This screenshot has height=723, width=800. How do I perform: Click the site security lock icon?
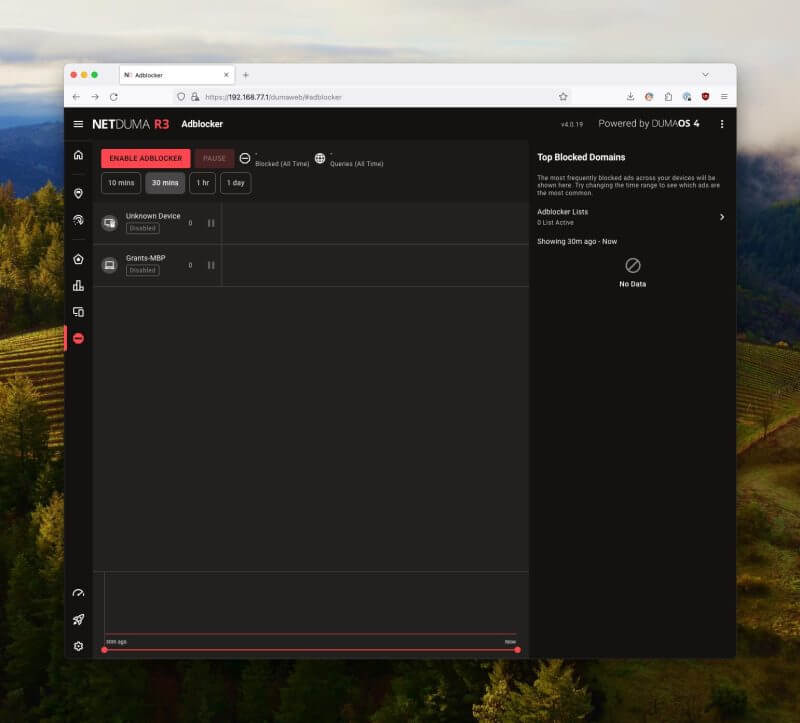tap(195, 97)
